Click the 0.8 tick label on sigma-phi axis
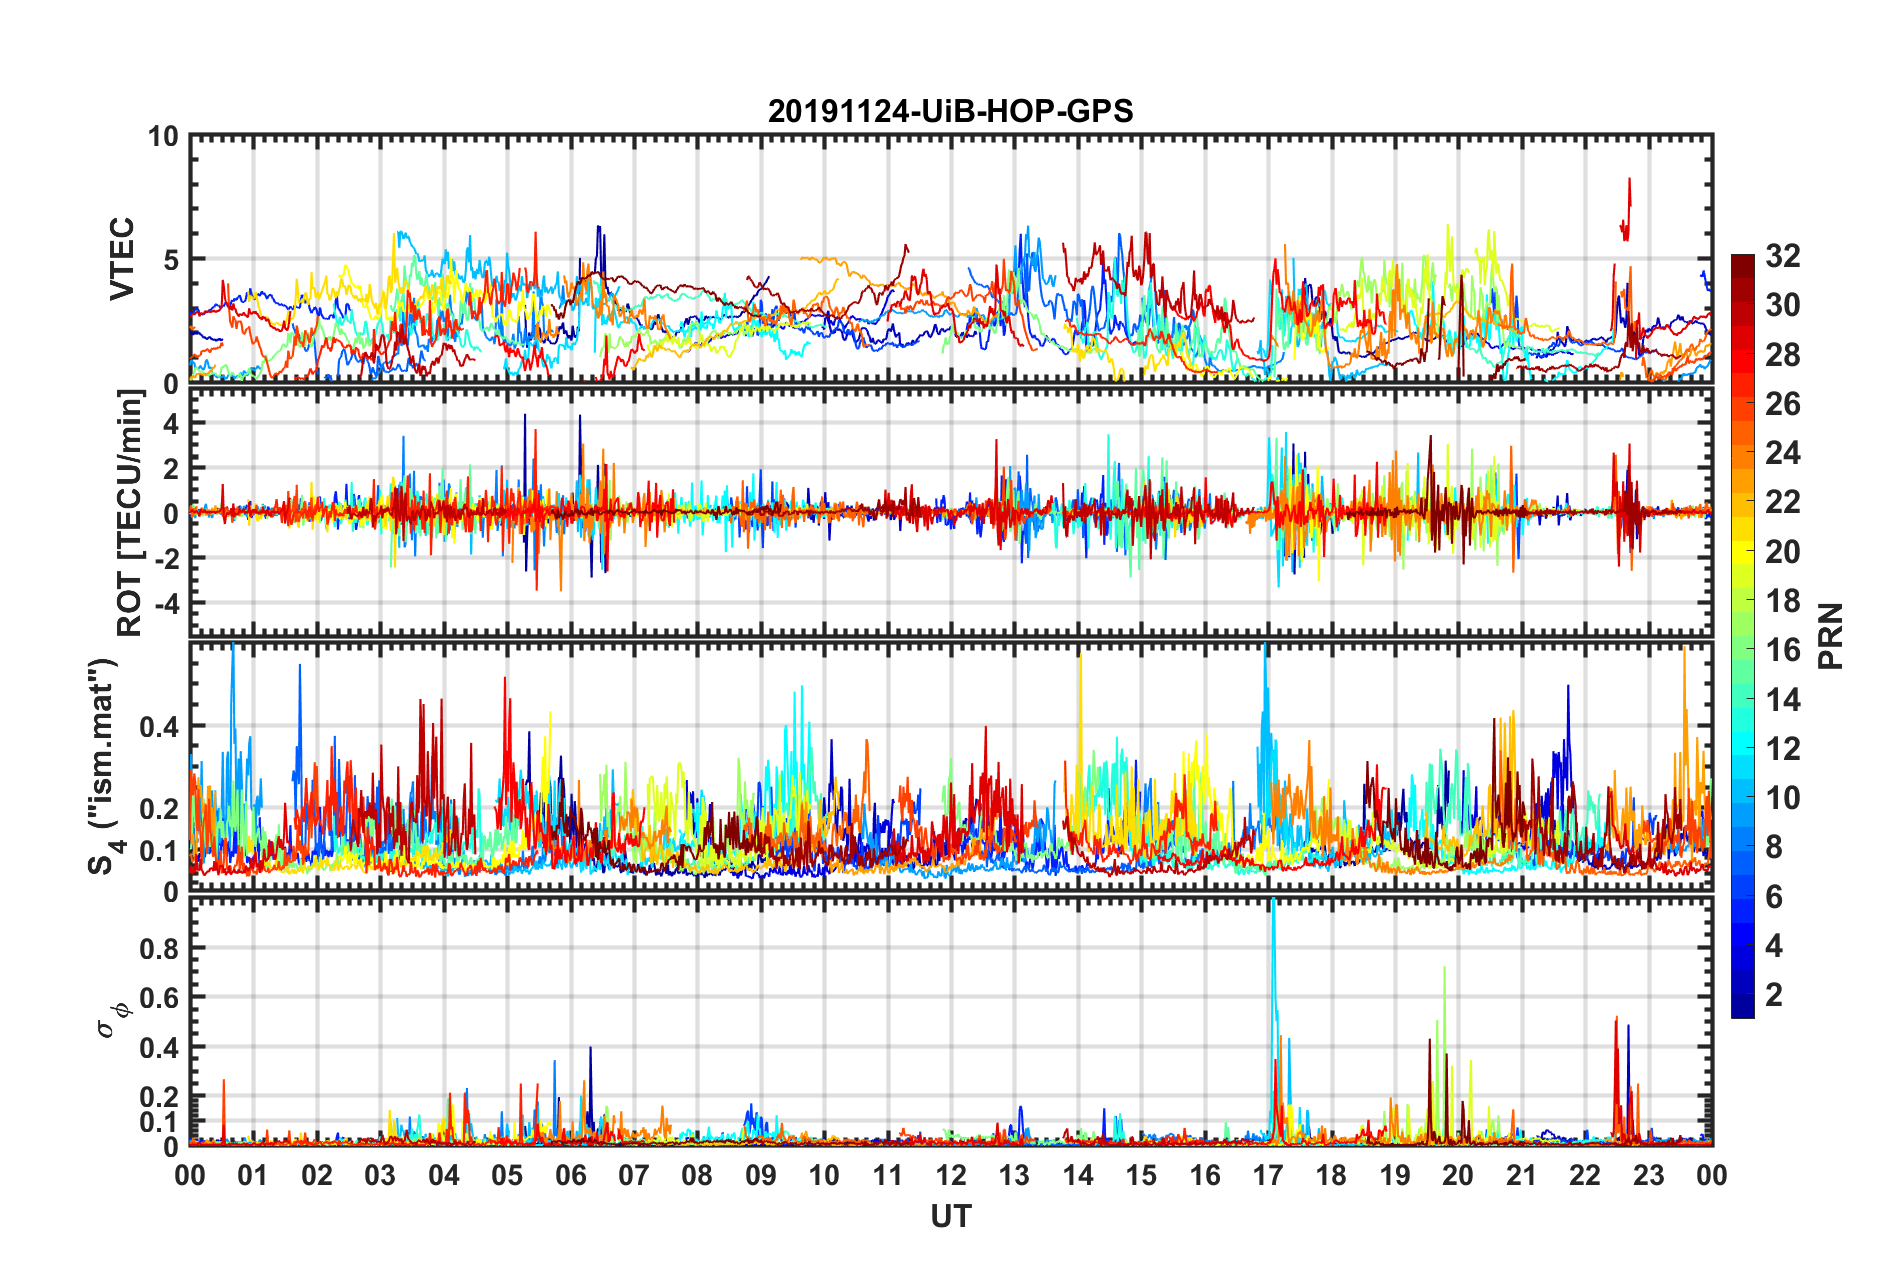 pos(160,948)
